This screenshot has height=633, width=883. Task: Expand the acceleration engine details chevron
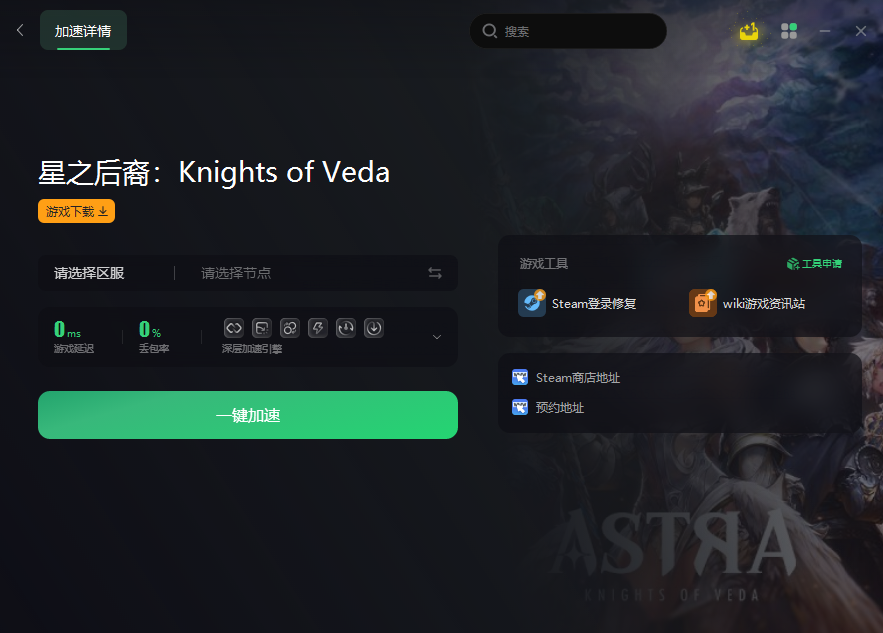pyautogui.click(x=436, y=337)
